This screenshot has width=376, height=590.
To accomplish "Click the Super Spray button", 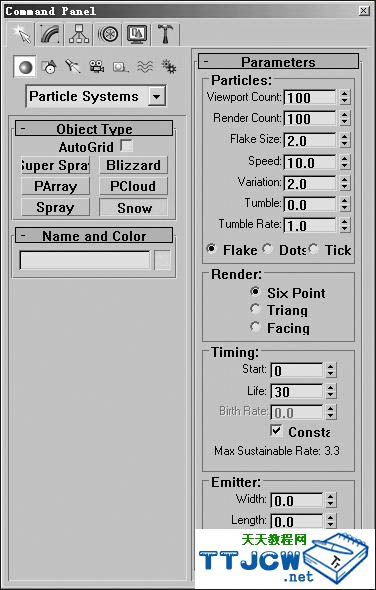I will (x=55, y=166).
